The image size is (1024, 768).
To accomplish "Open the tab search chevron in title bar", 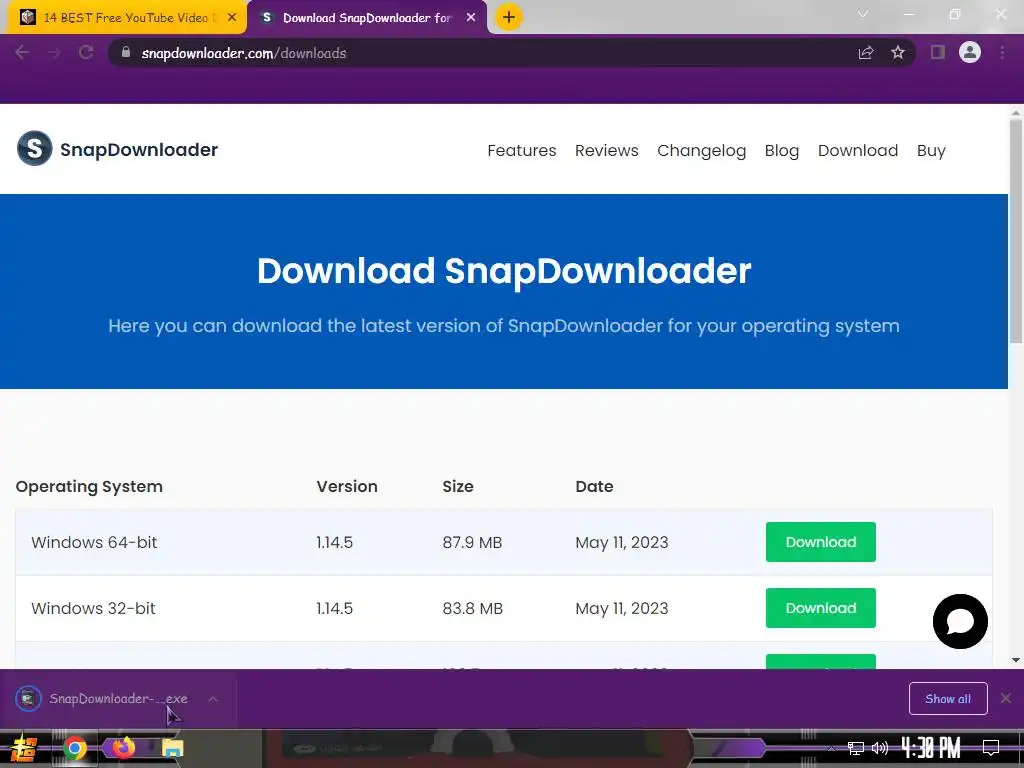I will coord(863,14).
